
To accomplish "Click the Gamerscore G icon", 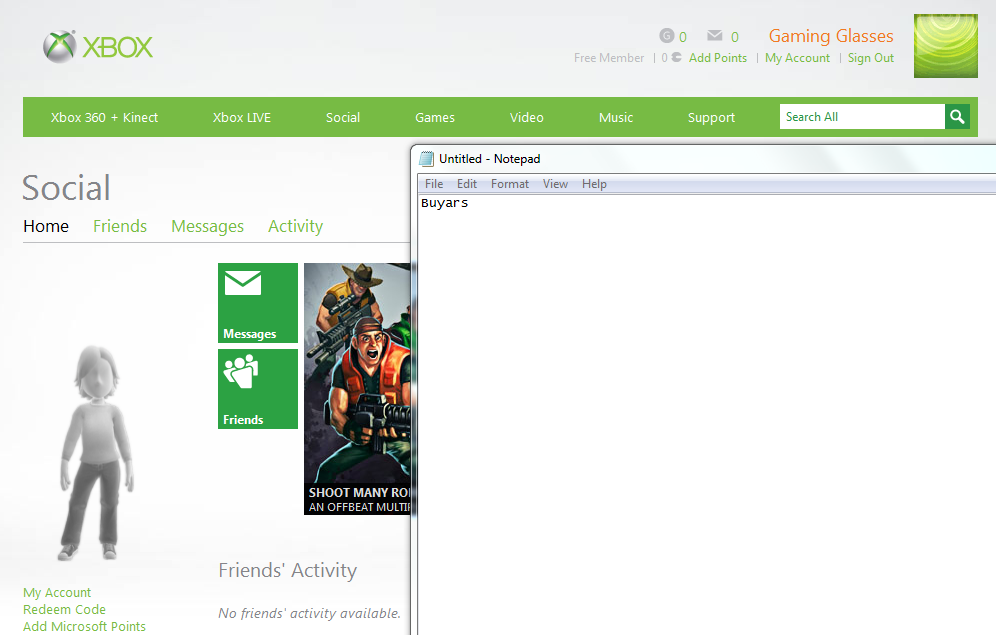I will (666, 36).
